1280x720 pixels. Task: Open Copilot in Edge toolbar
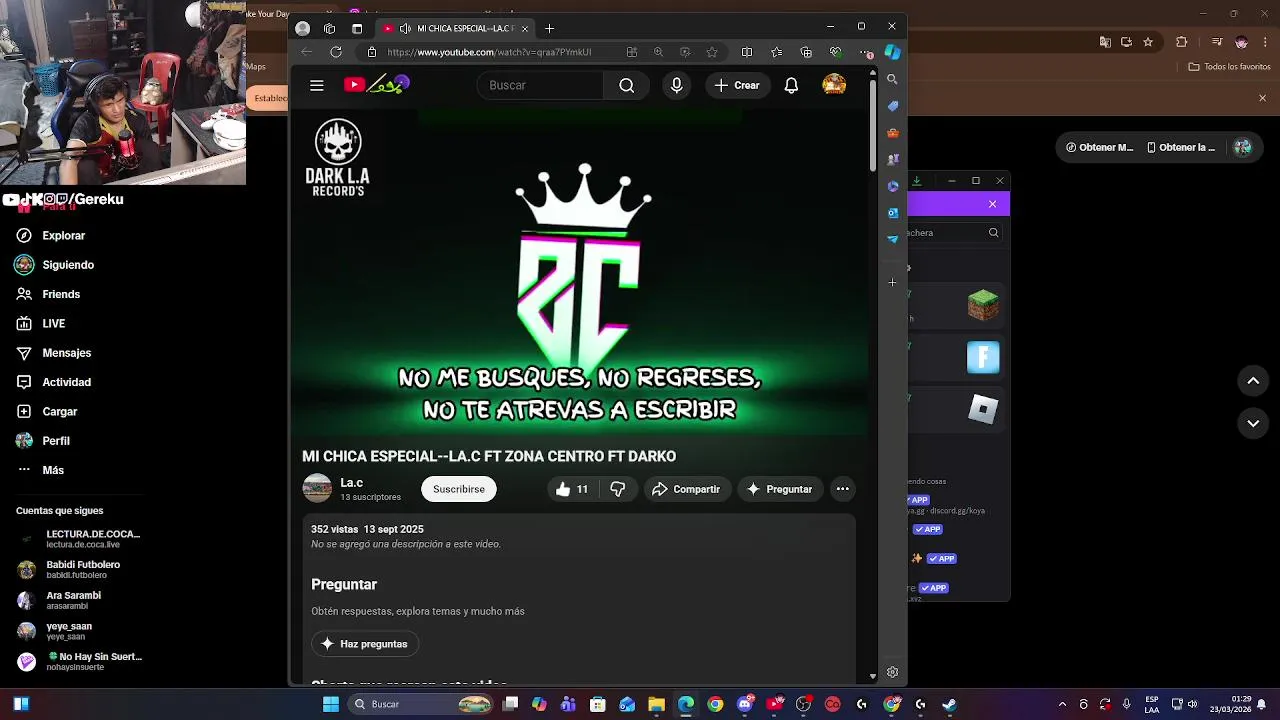892,52
